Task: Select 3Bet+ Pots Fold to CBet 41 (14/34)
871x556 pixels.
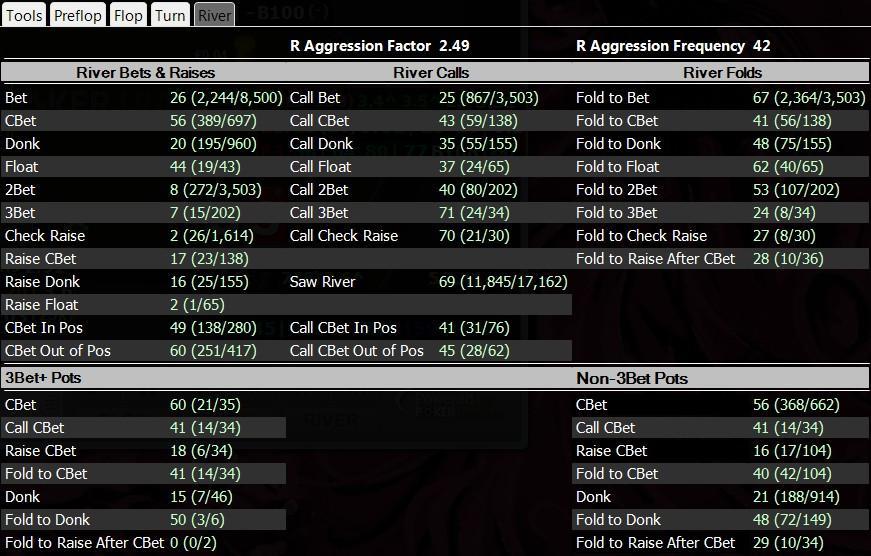Action: [205, 474]
